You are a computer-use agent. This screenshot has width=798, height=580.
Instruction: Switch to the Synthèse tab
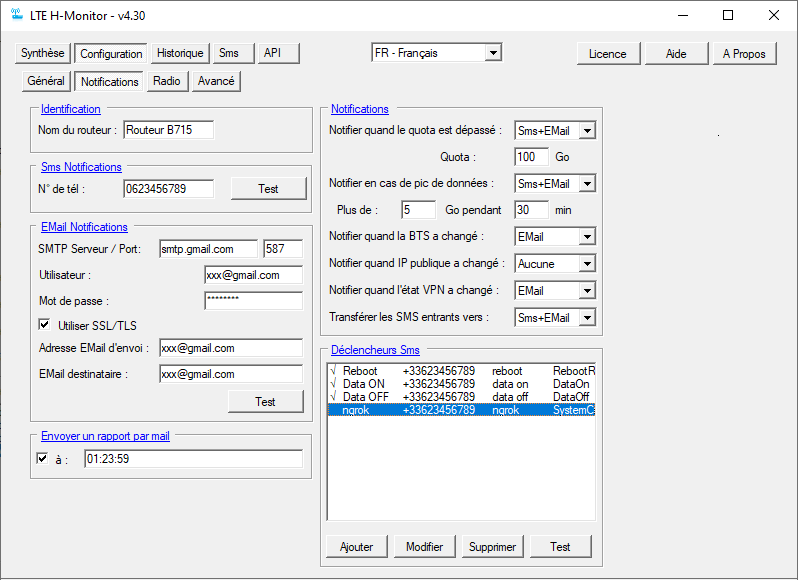point(43,54)
